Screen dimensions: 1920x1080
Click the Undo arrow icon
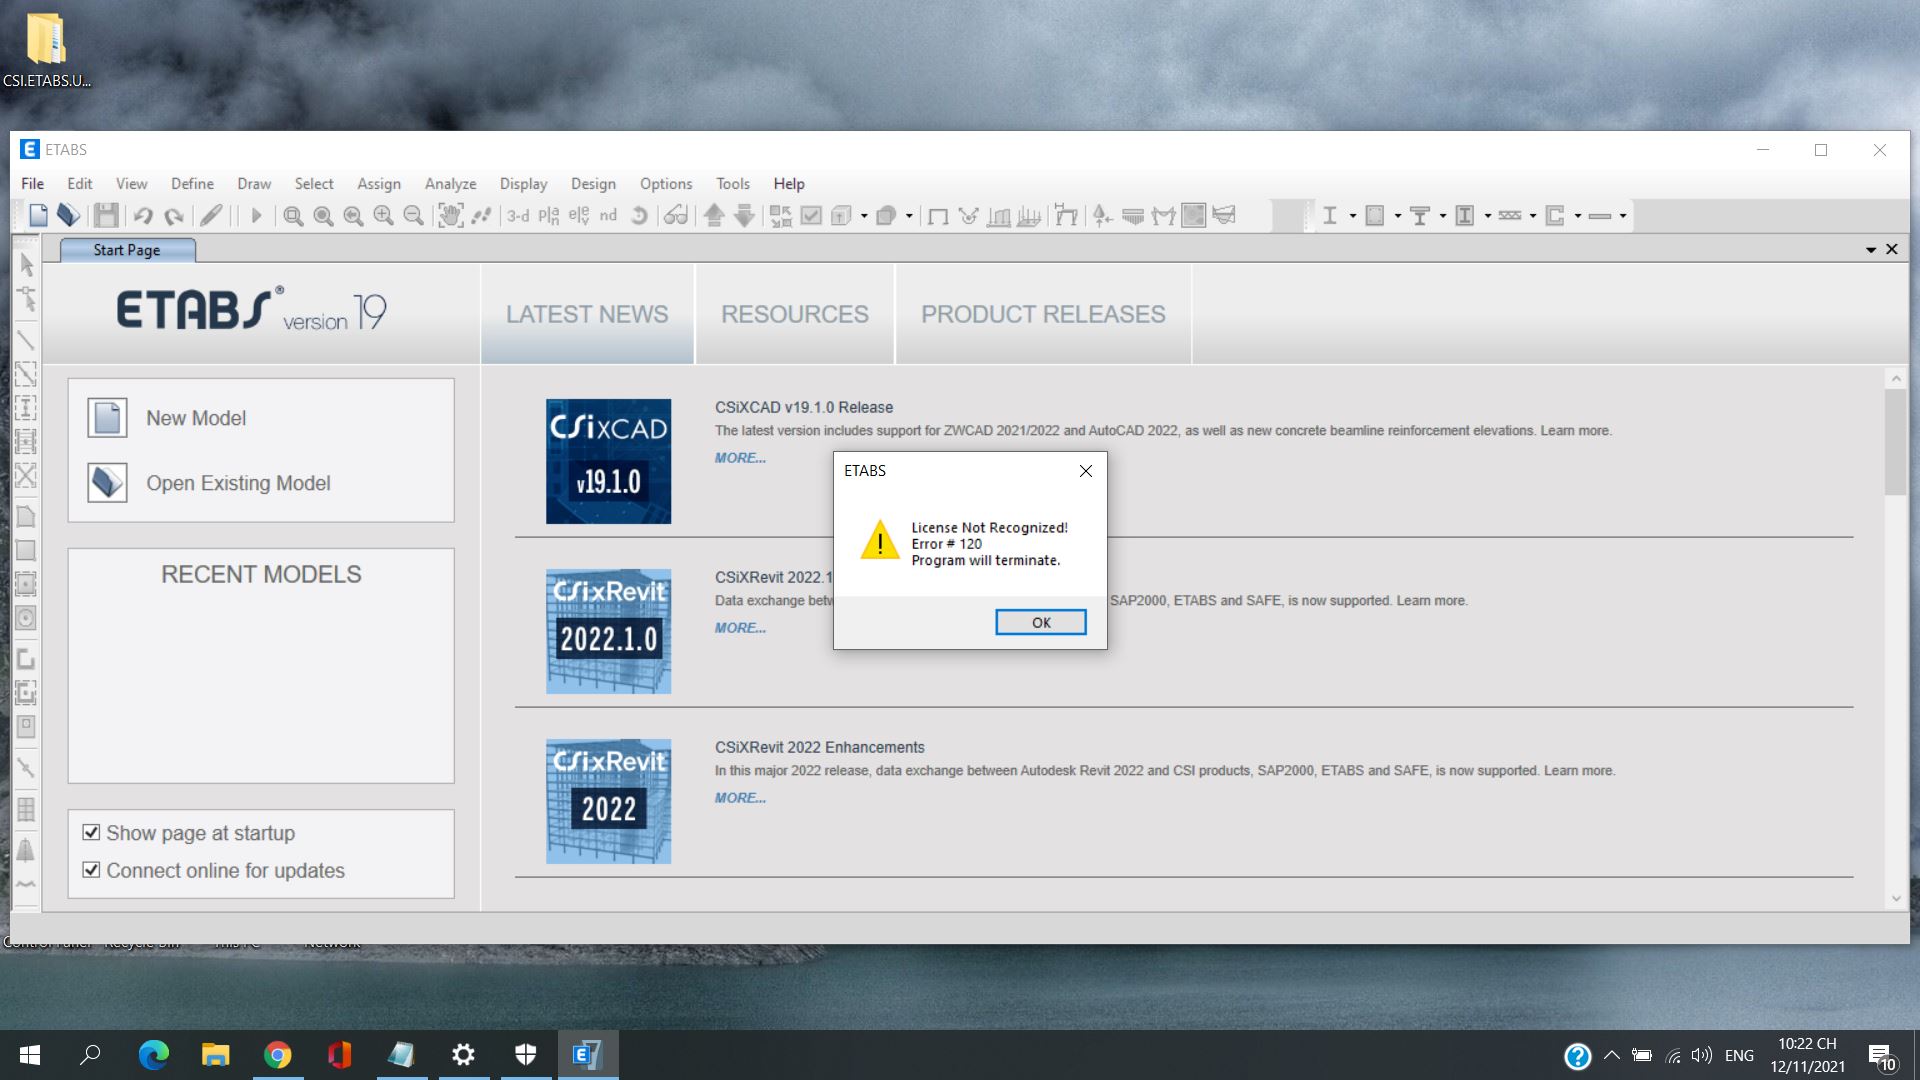tap(143, 215)
